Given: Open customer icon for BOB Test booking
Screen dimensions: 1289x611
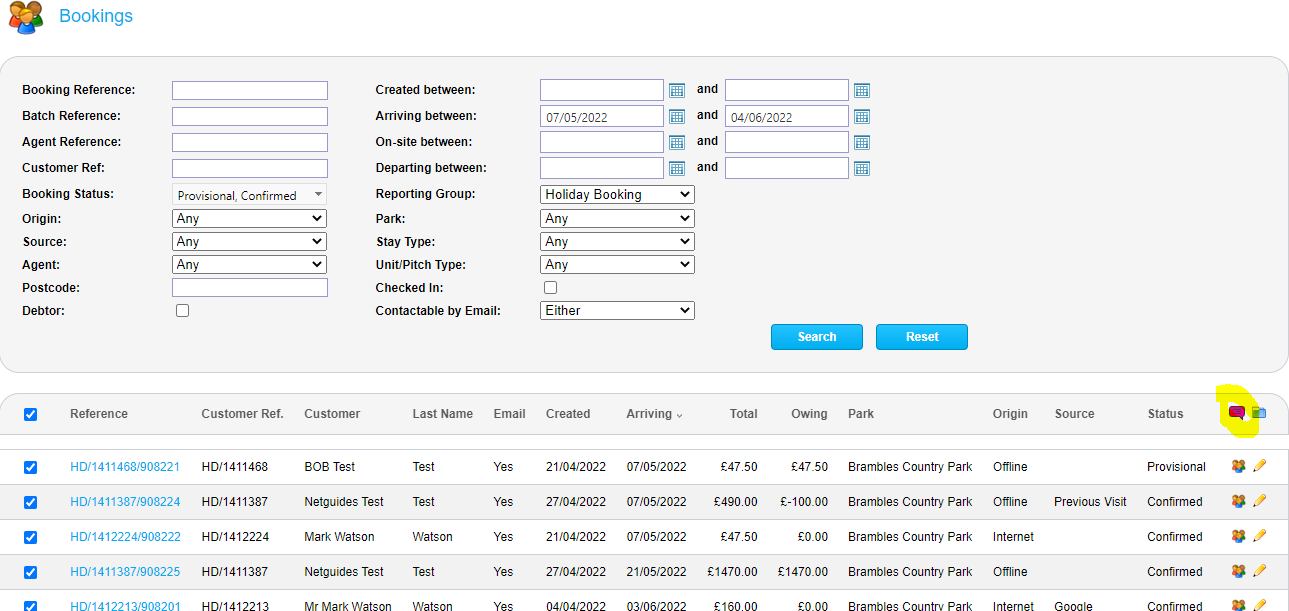Looking at the screenshot, I should (1238, 466).
